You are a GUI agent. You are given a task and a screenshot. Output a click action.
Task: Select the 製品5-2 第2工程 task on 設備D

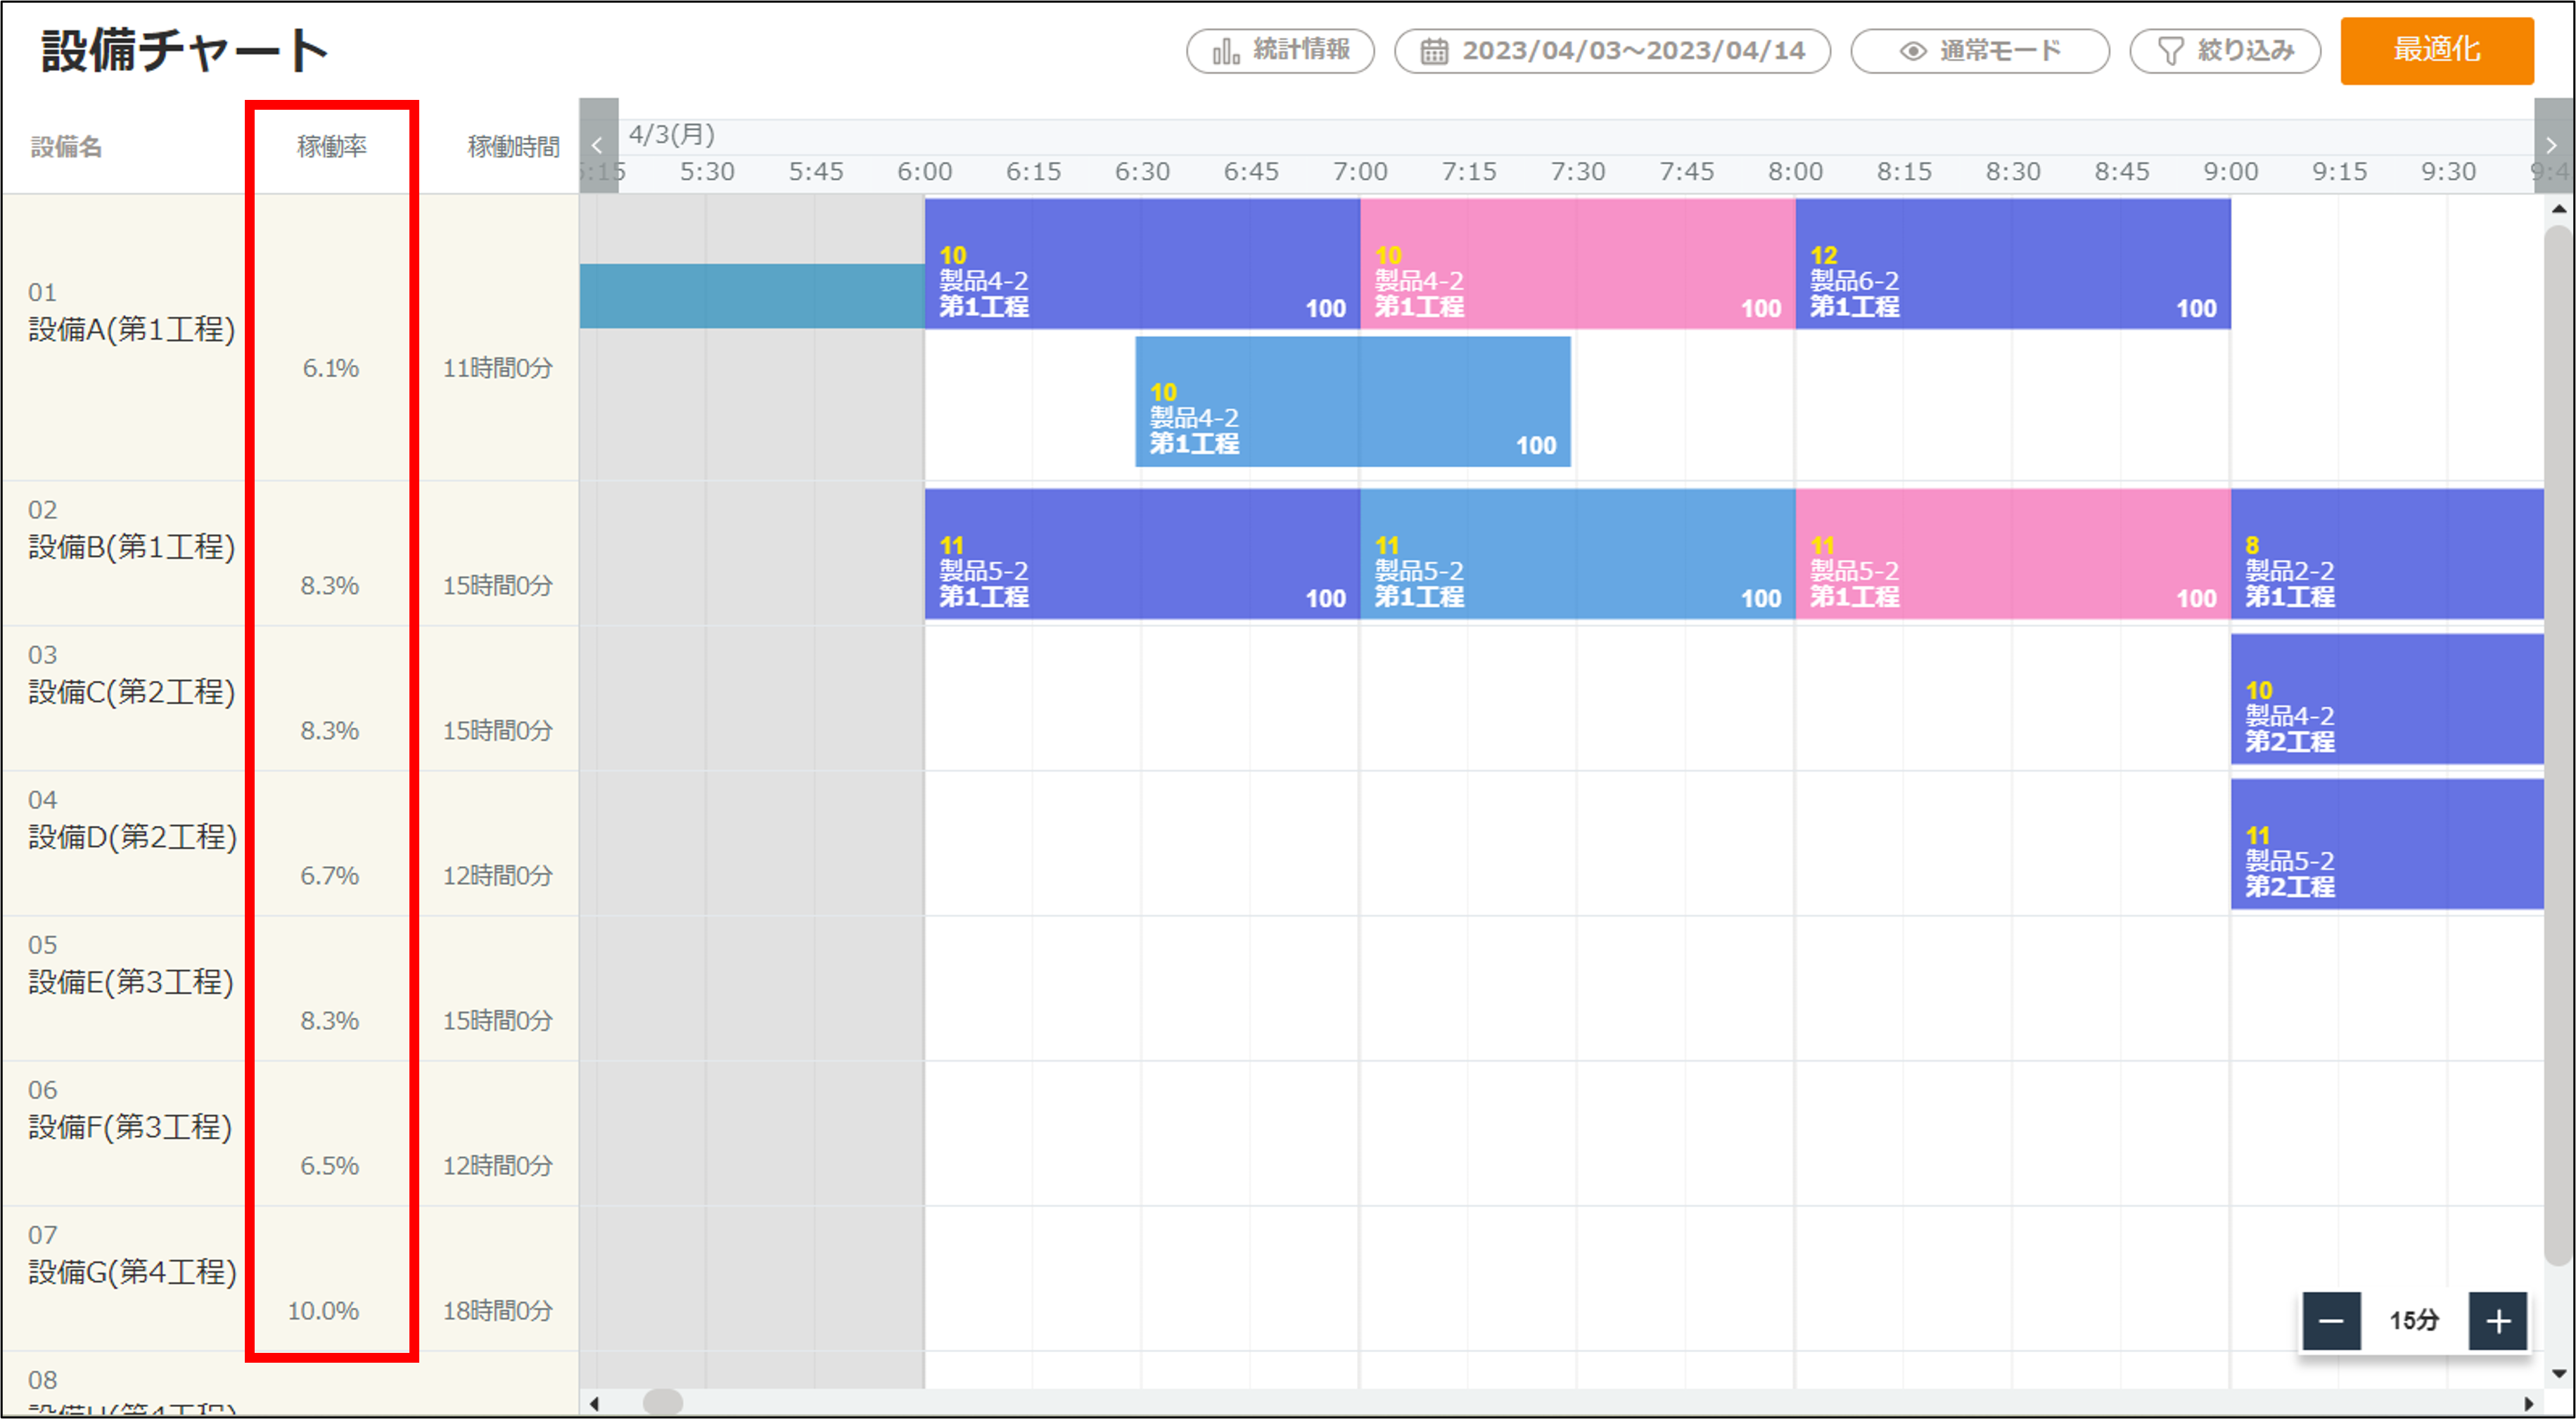[x=2387, y=843]
